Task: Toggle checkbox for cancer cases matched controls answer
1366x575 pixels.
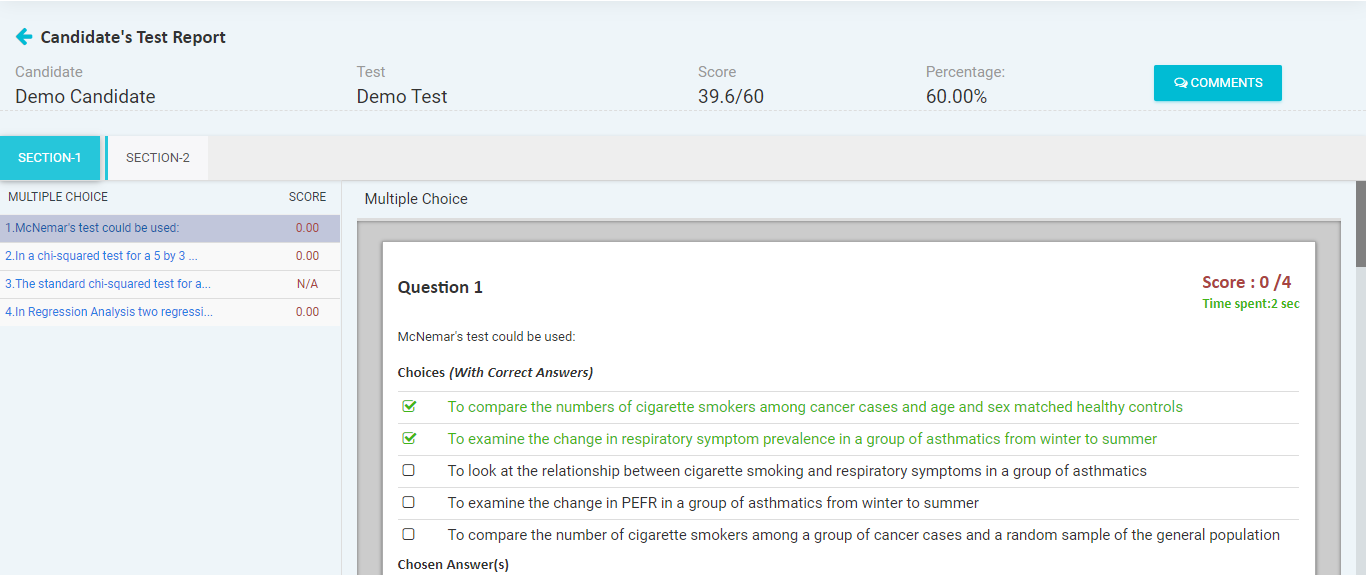Action: (x=408, y=407)
